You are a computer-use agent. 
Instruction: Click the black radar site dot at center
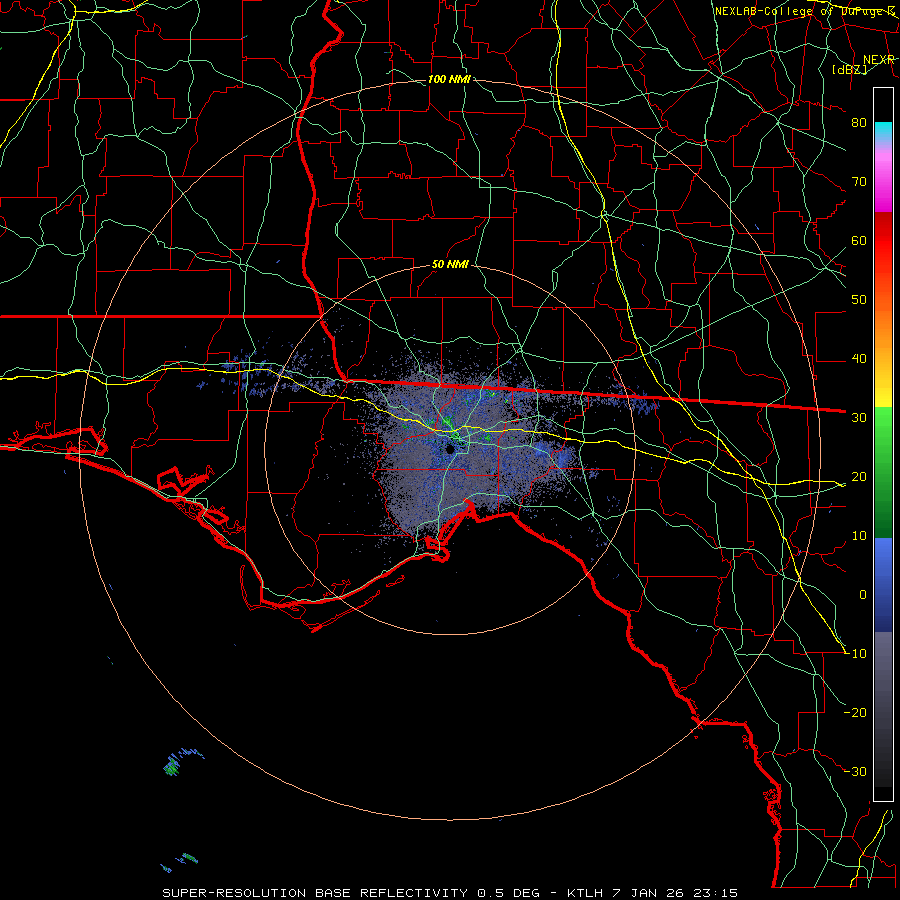tap(450, 449)
